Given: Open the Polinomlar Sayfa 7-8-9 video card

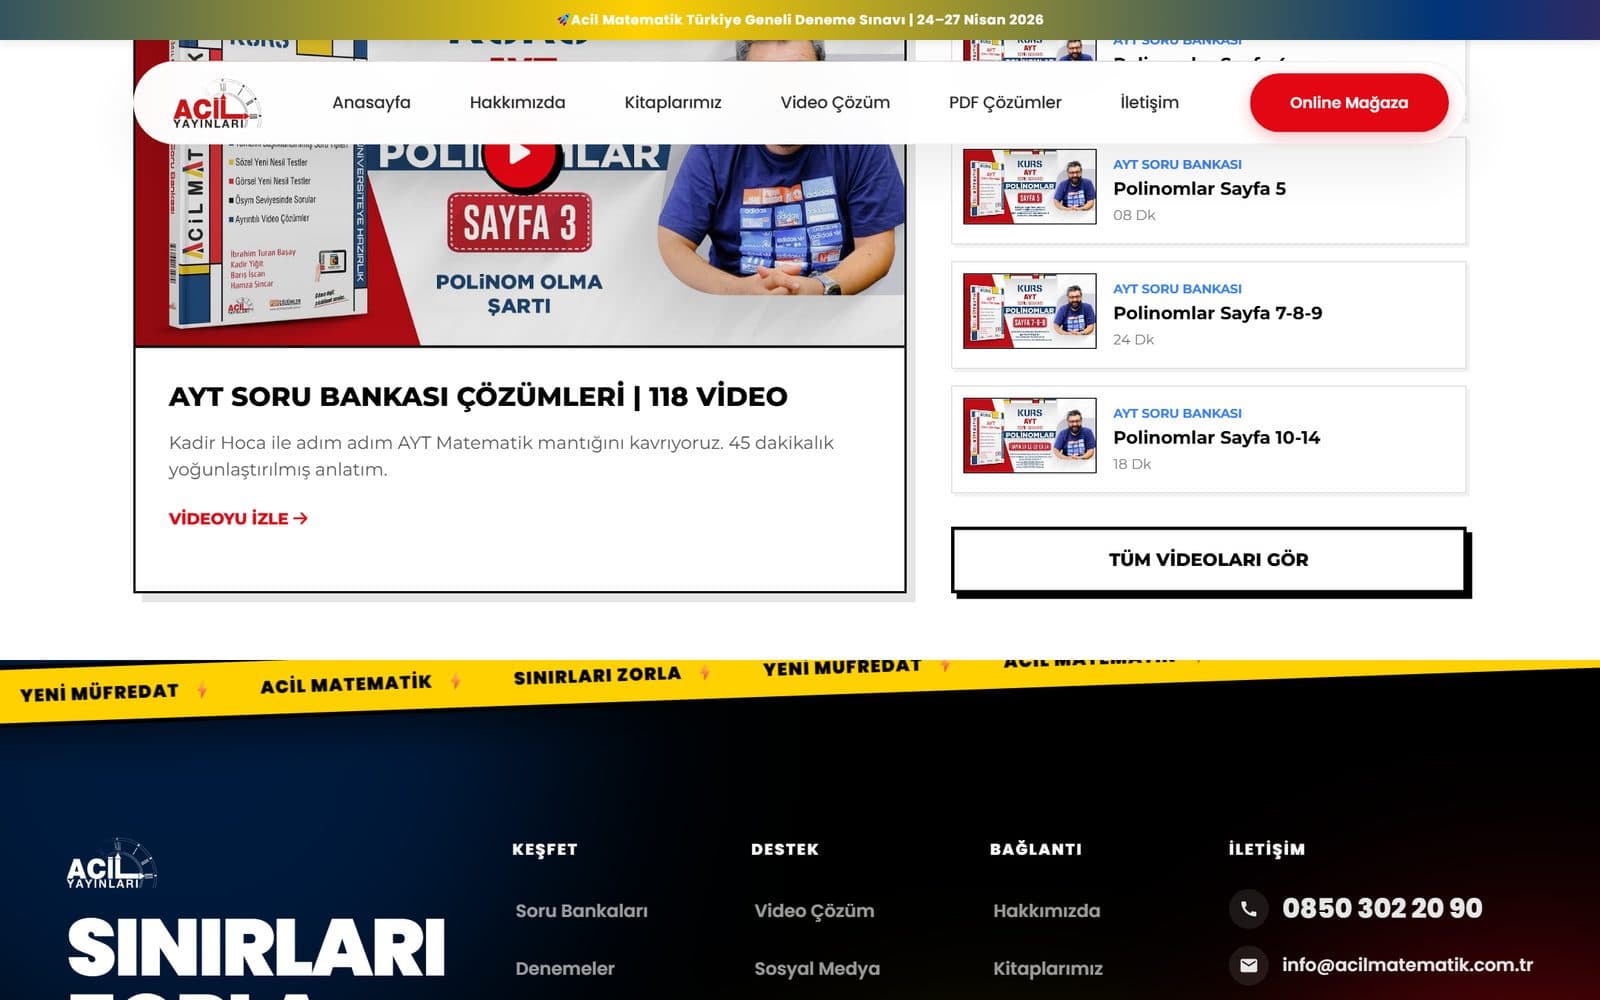Looking at the screenshot, I should point(1208,315).
